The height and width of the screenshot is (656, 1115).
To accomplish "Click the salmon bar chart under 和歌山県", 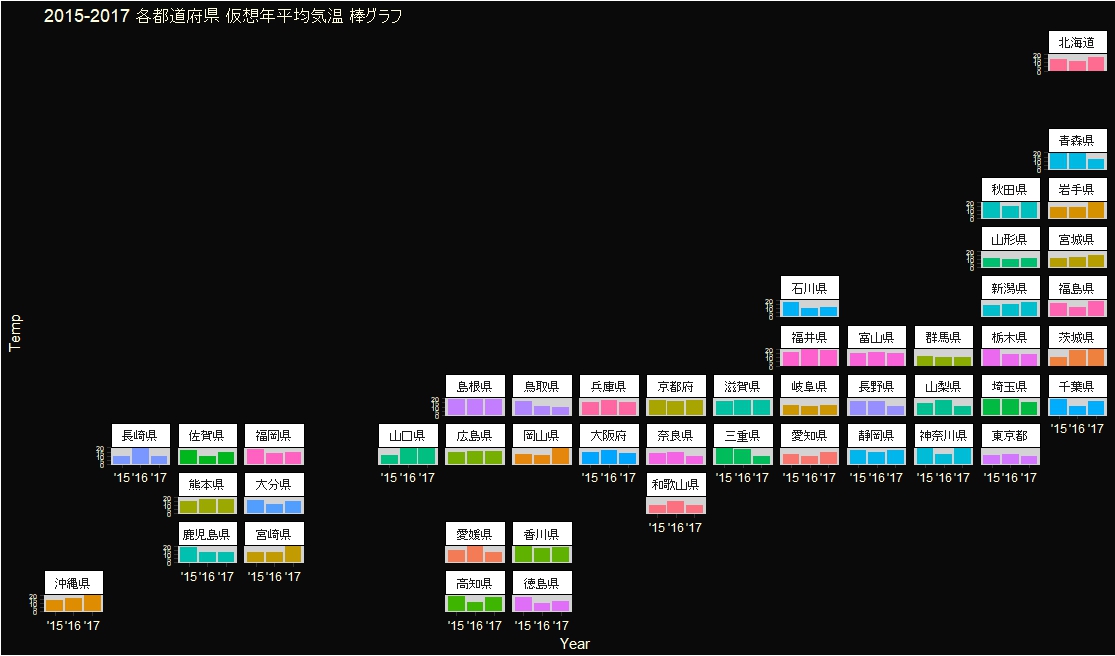I will point(676,505).
